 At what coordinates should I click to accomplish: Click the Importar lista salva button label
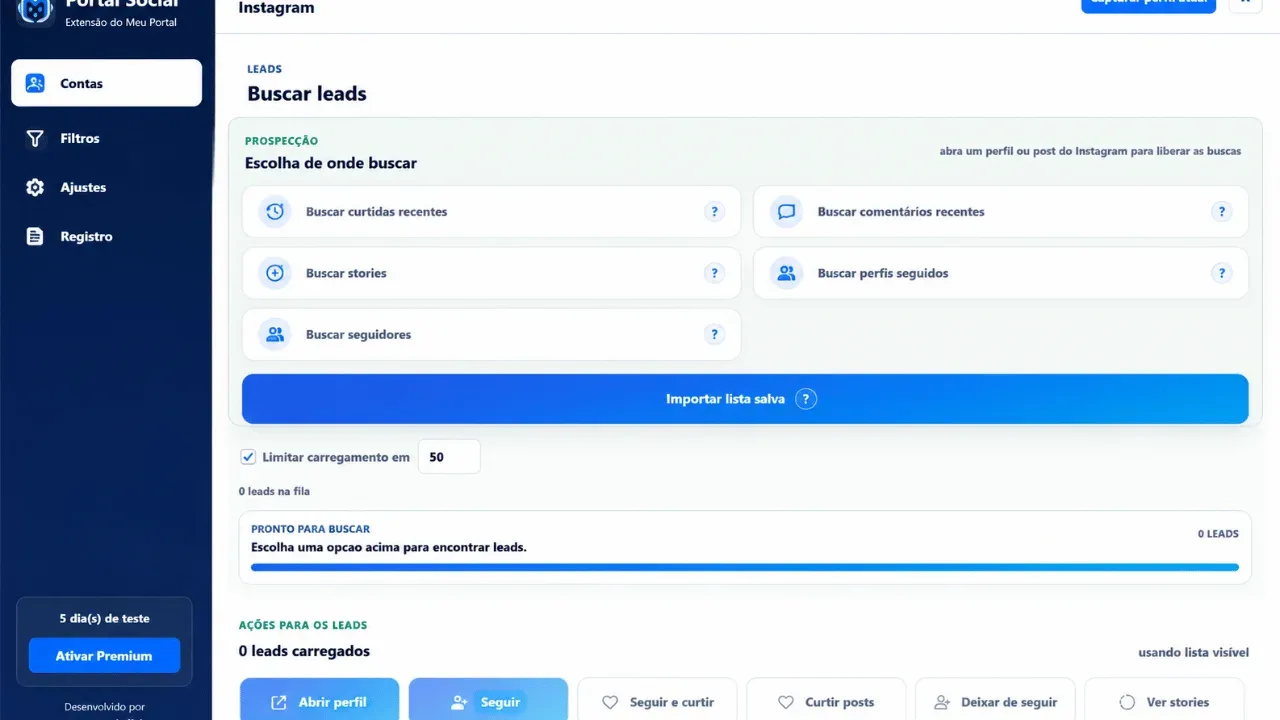tap(725, 399)
